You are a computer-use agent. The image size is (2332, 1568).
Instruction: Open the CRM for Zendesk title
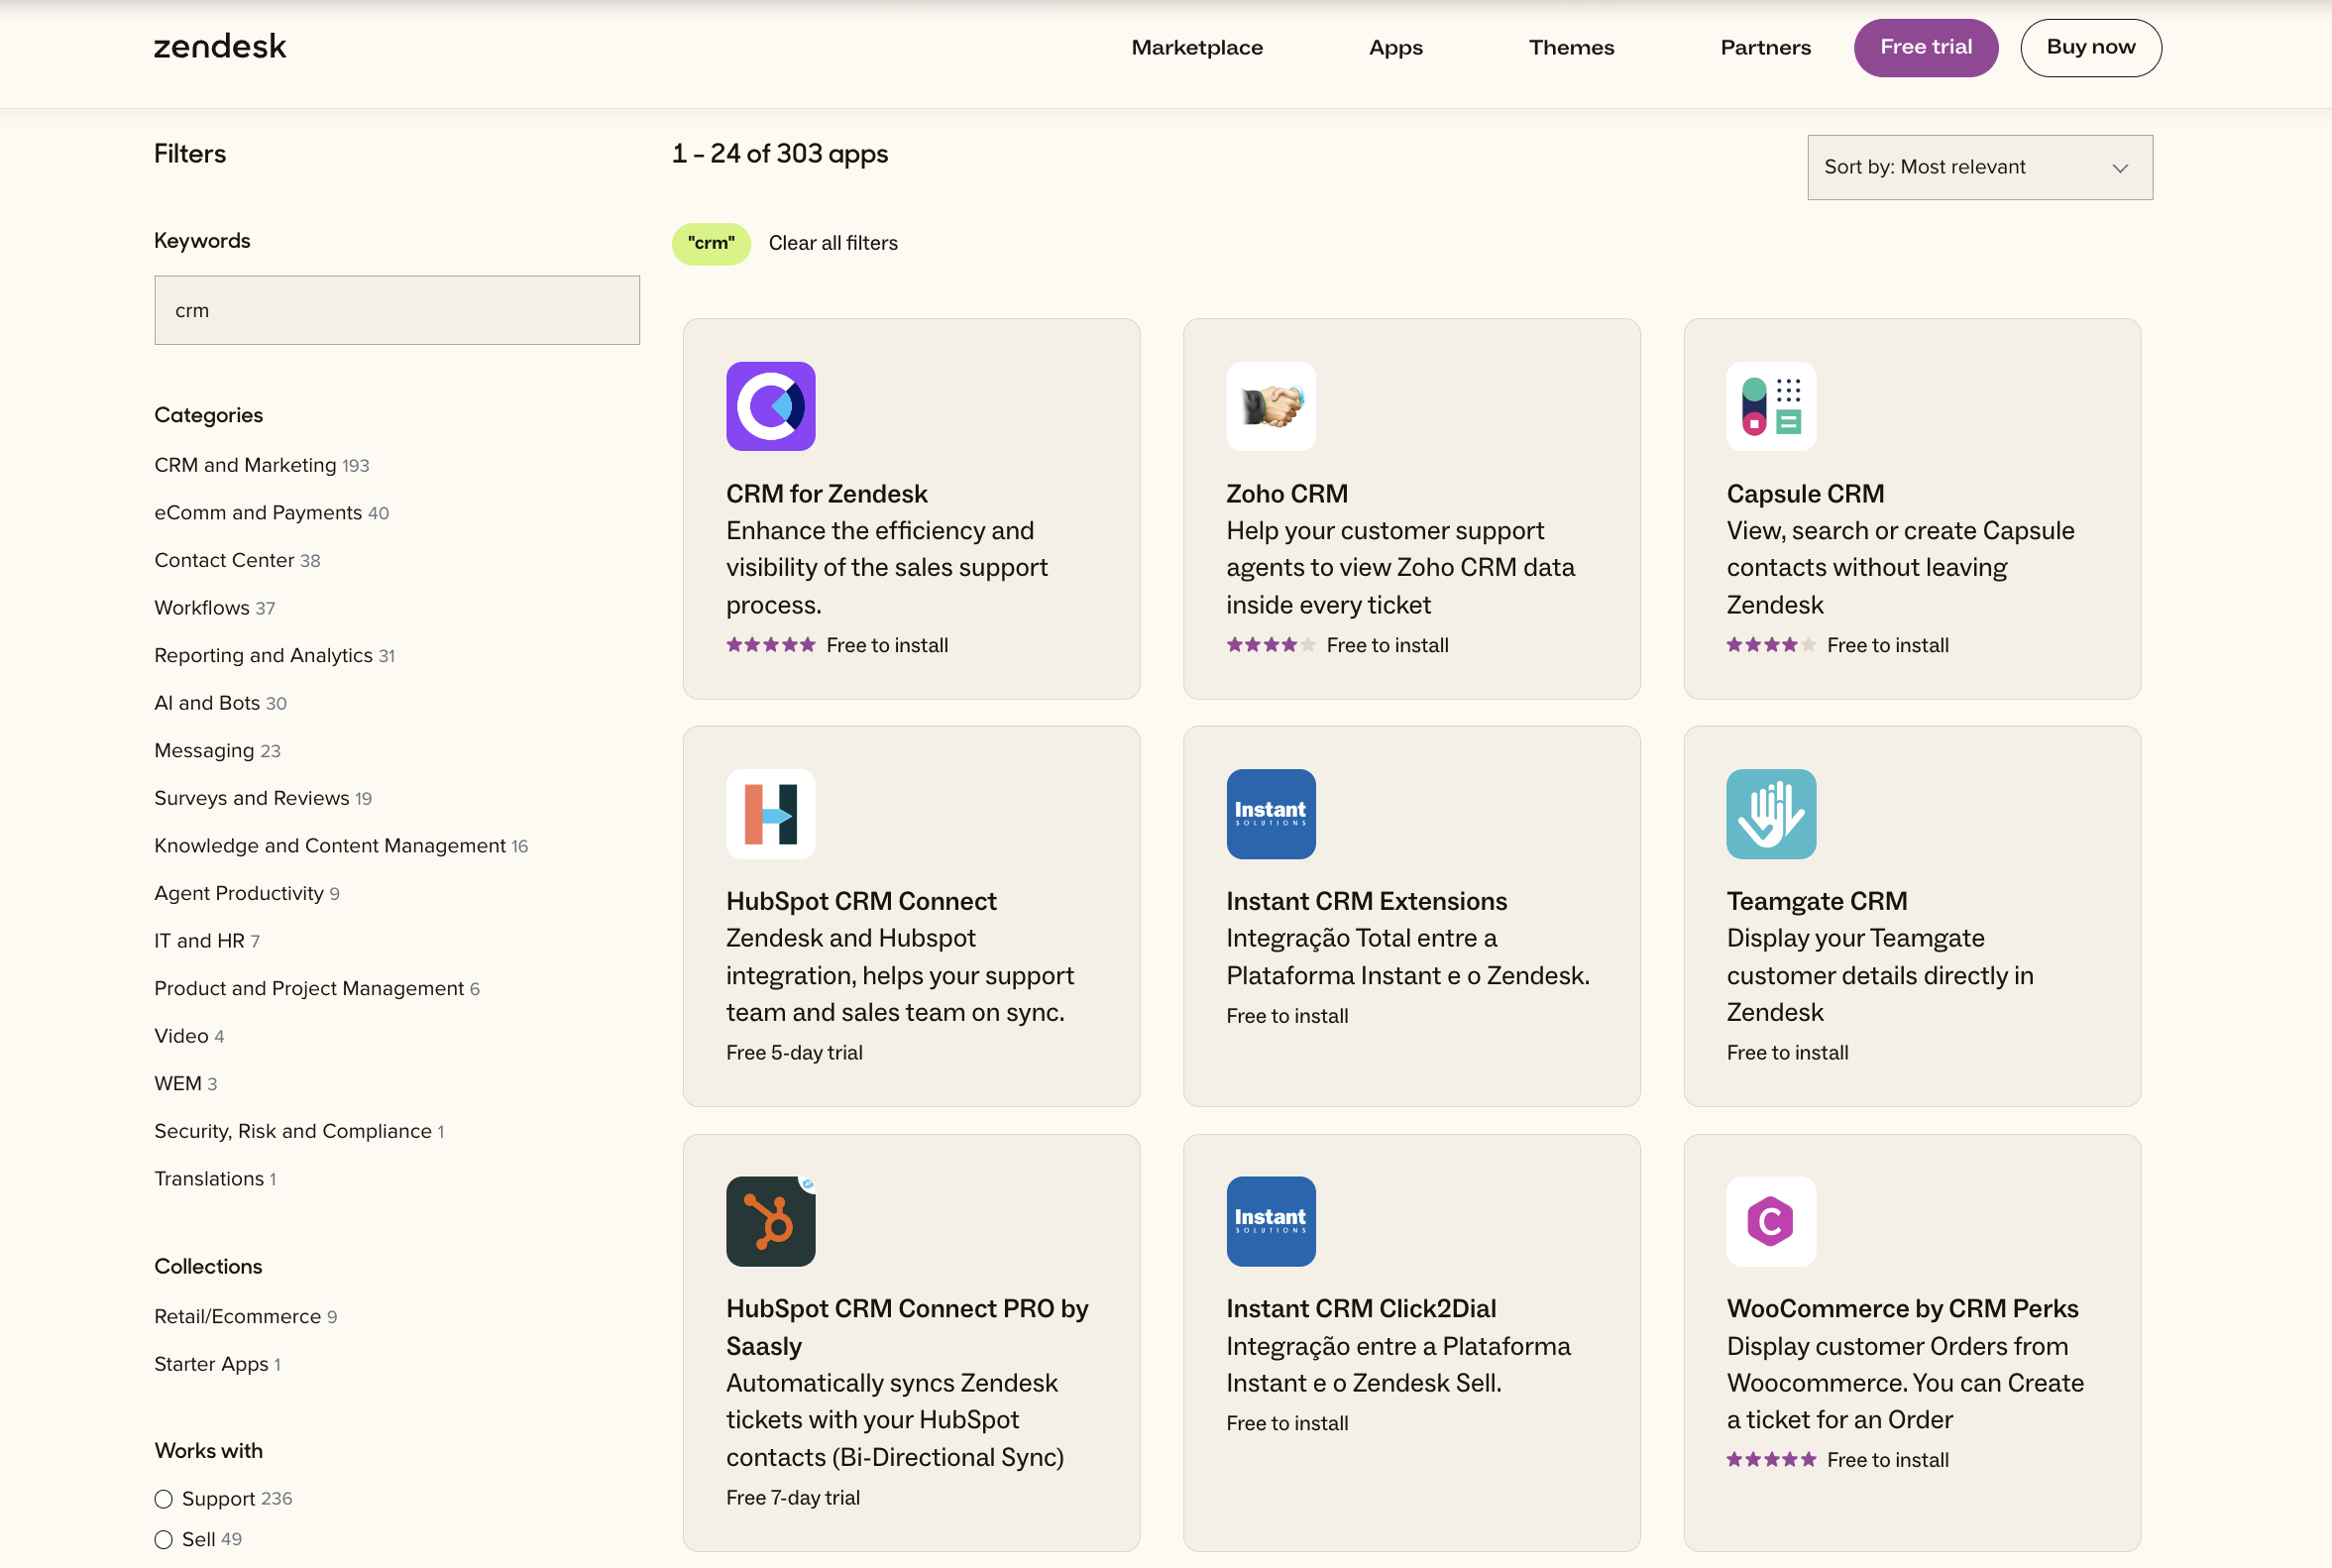827,494
